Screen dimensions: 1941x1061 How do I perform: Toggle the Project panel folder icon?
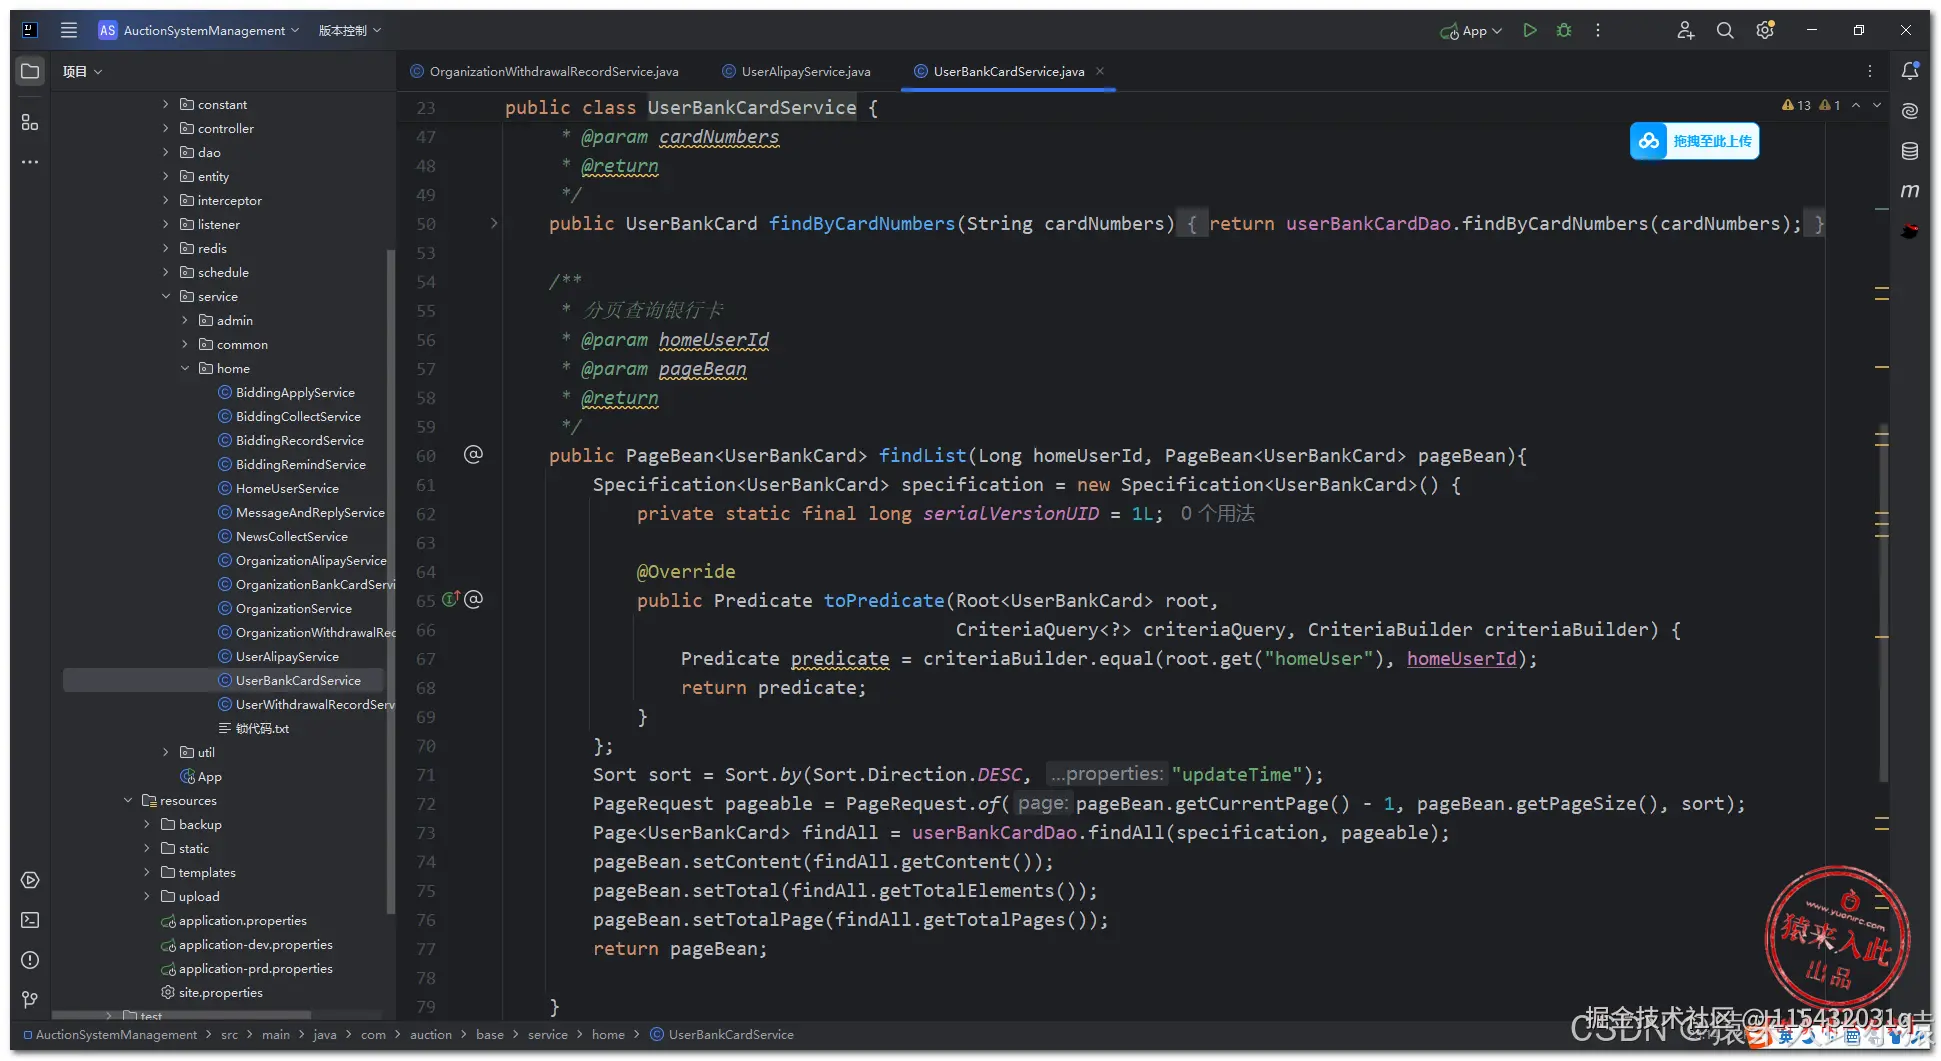30,71
